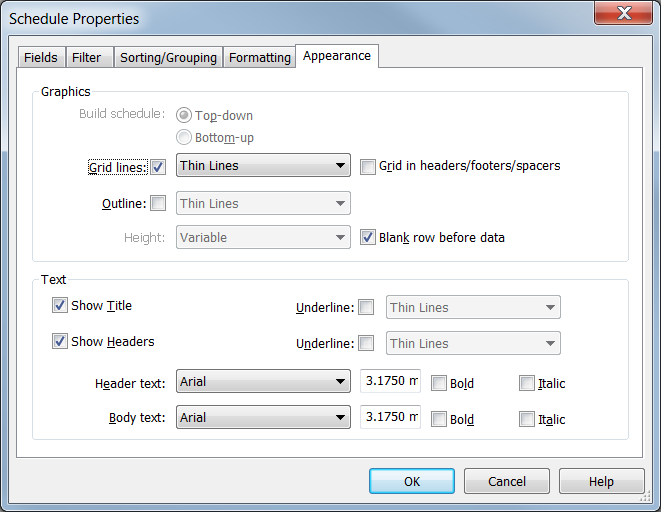
Task: Select the Formatting tab
Action: [260, 58]
